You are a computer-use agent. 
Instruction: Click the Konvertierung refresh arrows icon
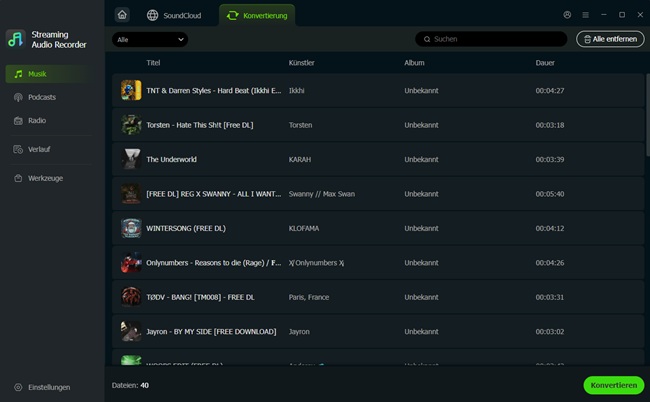(x=233, y=15)
